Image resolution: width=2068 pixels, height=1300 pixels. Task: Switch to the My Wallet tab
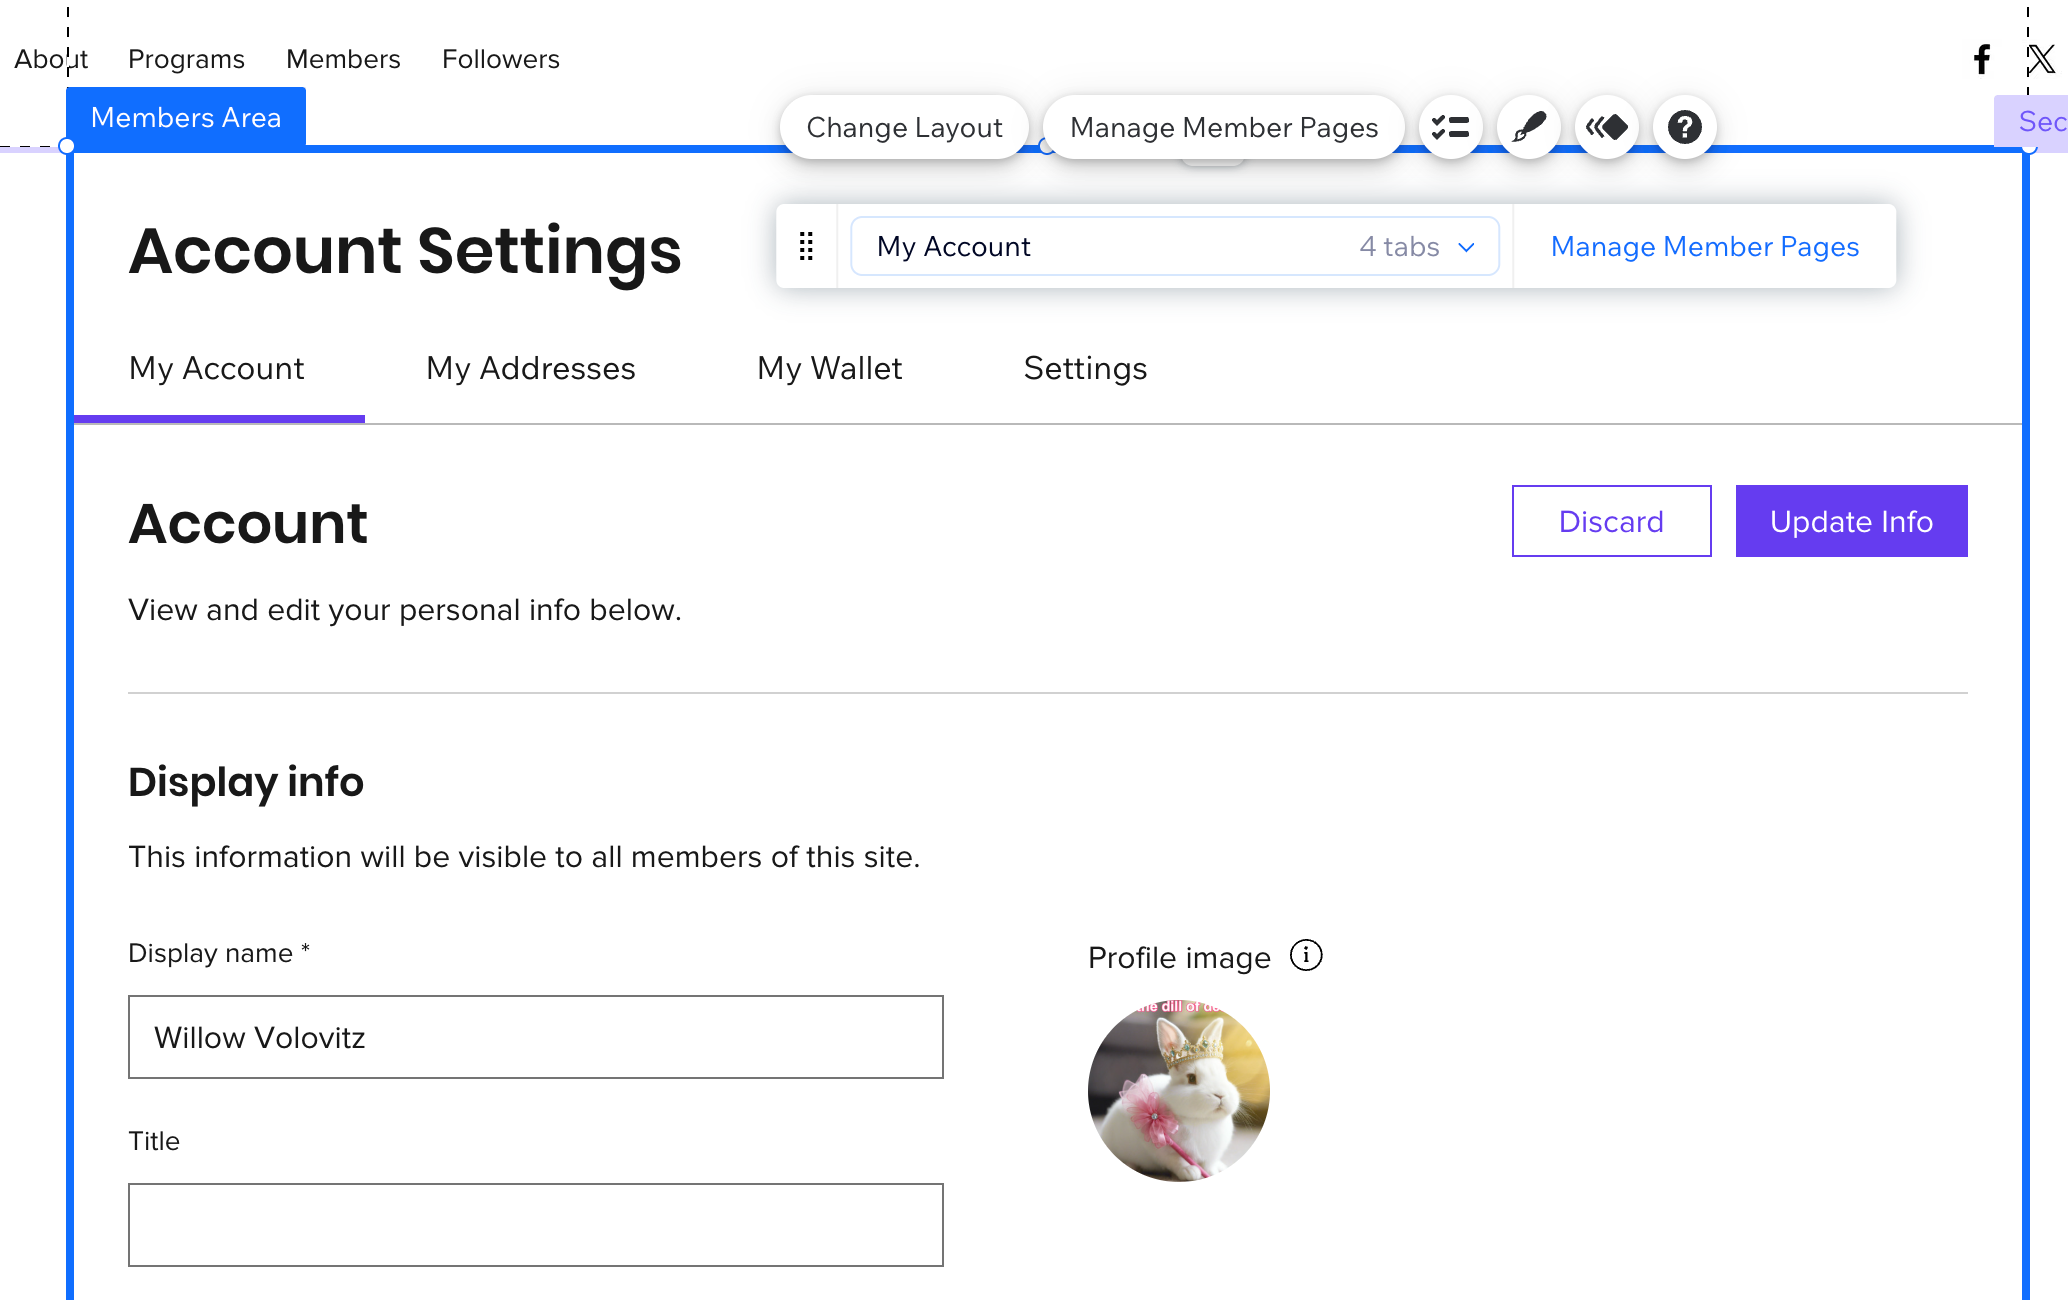(829, 368)
